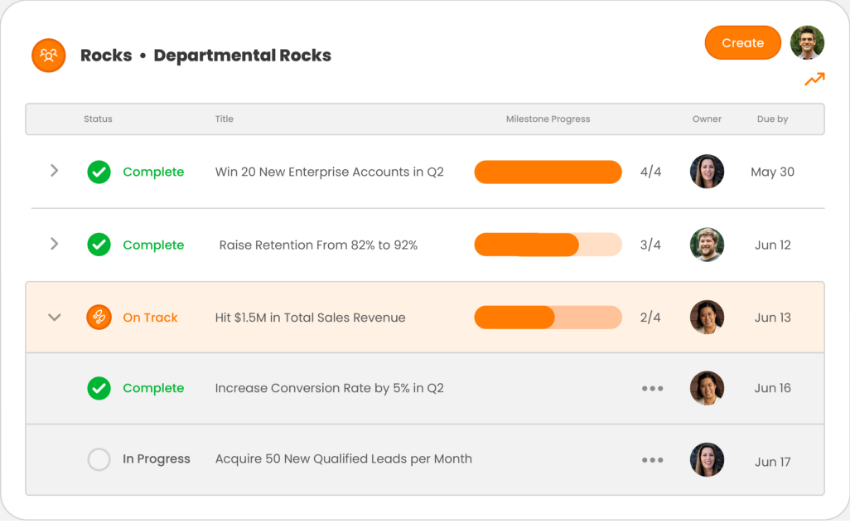This screenshot has width=850, height=521.
Task: Click milestone progress bar for Hit $1.5M rock
Action: 547,318
